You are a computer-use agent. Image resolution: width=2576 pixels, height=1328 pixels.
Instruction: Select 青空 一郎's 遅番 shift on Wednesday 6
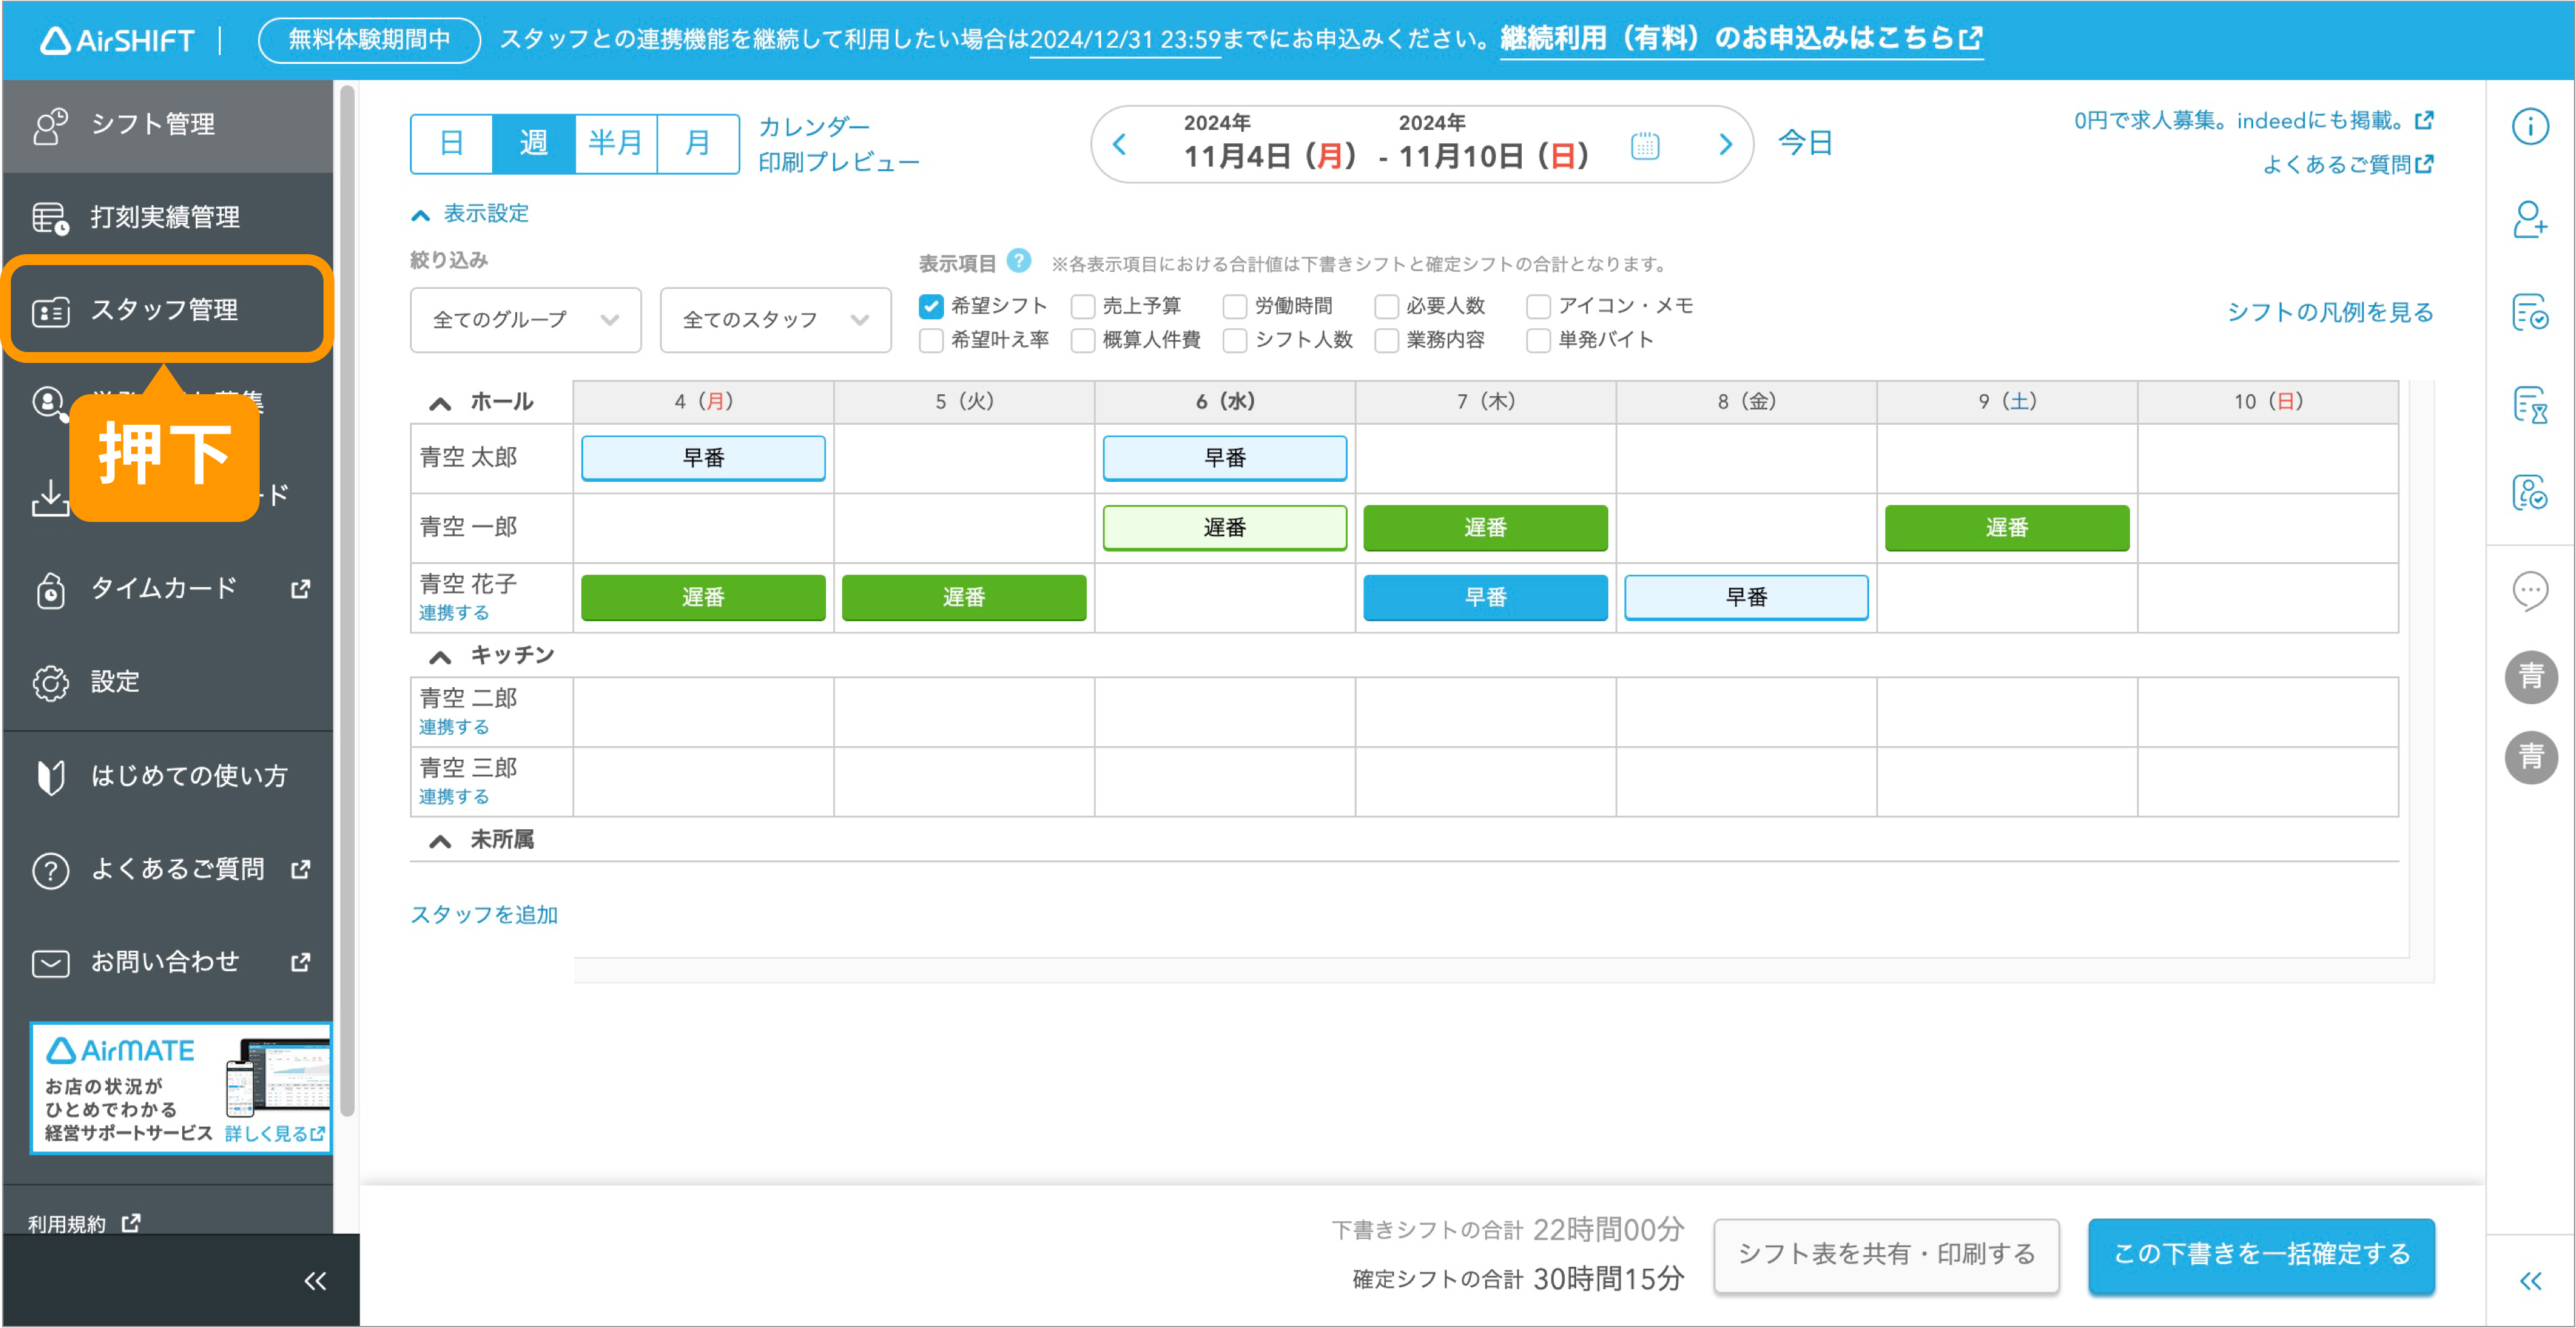pyautogui.click(x=1225, y=528)
